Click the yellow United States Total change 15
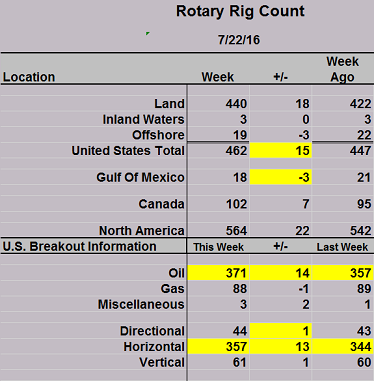374x381 pixels. pyautogui.click(x=281, y=150)
